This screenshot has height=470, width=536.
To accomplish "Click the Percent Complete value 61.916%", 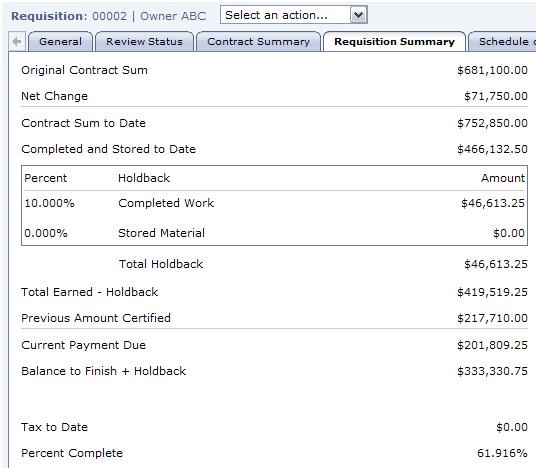I will (502, 453).
